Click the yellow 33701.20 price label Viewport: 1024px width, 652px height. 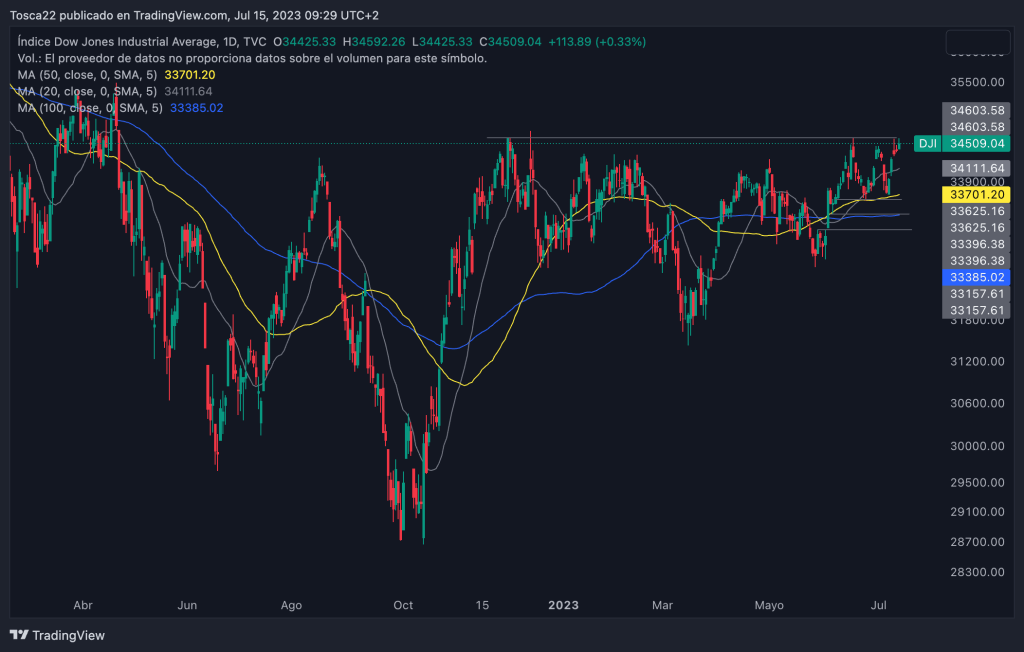[975, 193]
